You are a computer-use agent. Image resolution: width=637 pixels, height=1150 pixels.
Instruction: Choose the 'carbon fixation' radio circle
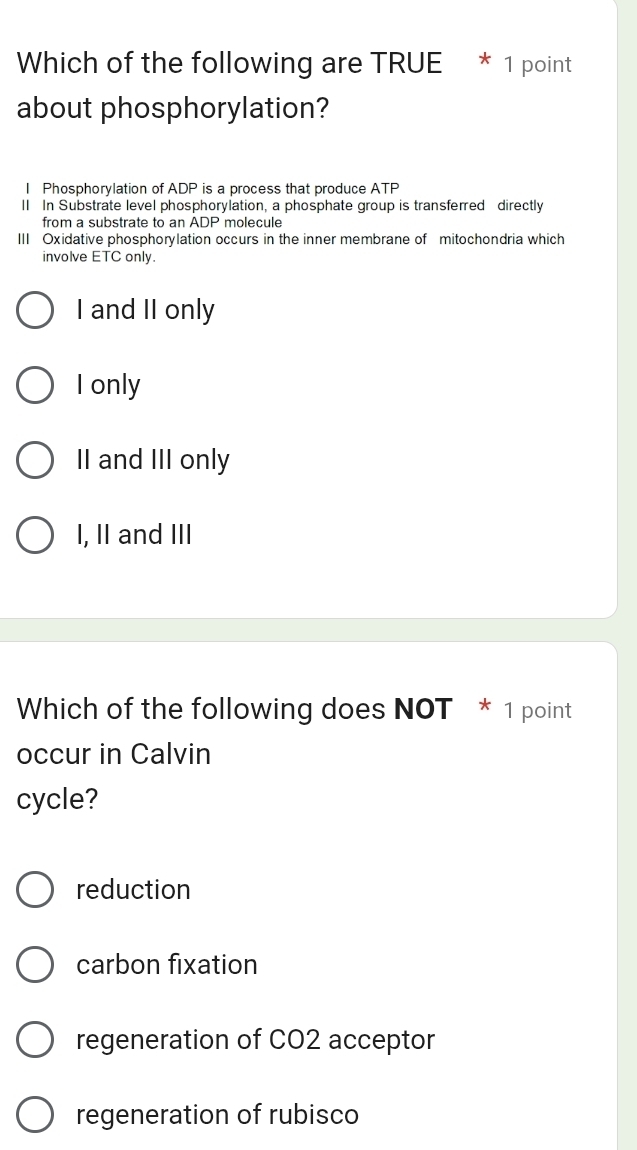(x=36, y=964)
